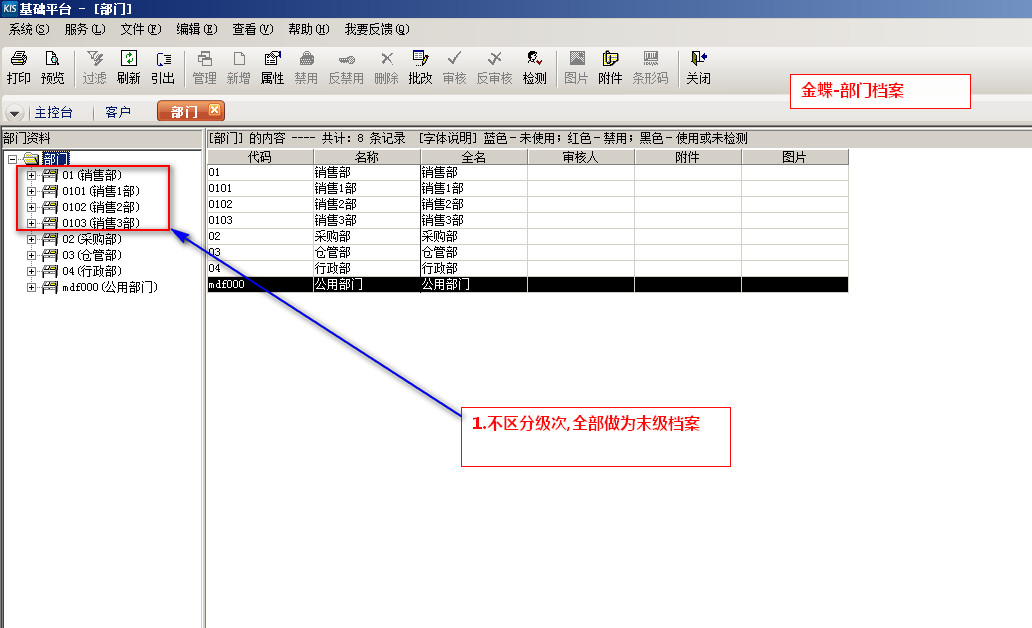Viewport: 1032px width, 628px height.
Task: Click the Print (打印) toolbar icon
Action: pos(18,67)
